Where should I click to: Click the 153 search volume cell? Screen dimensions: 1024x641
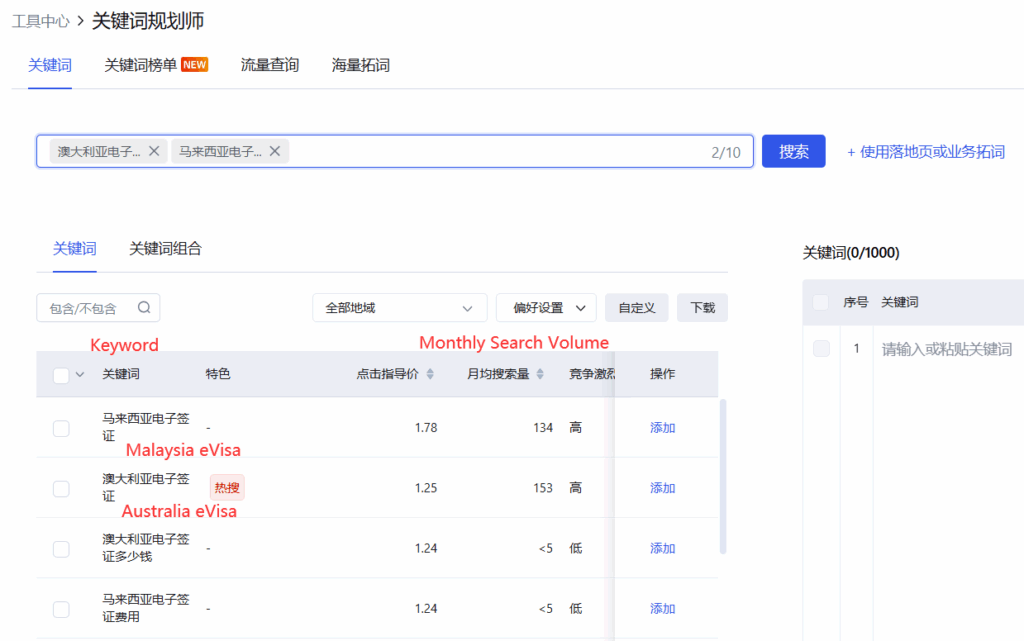543,488
